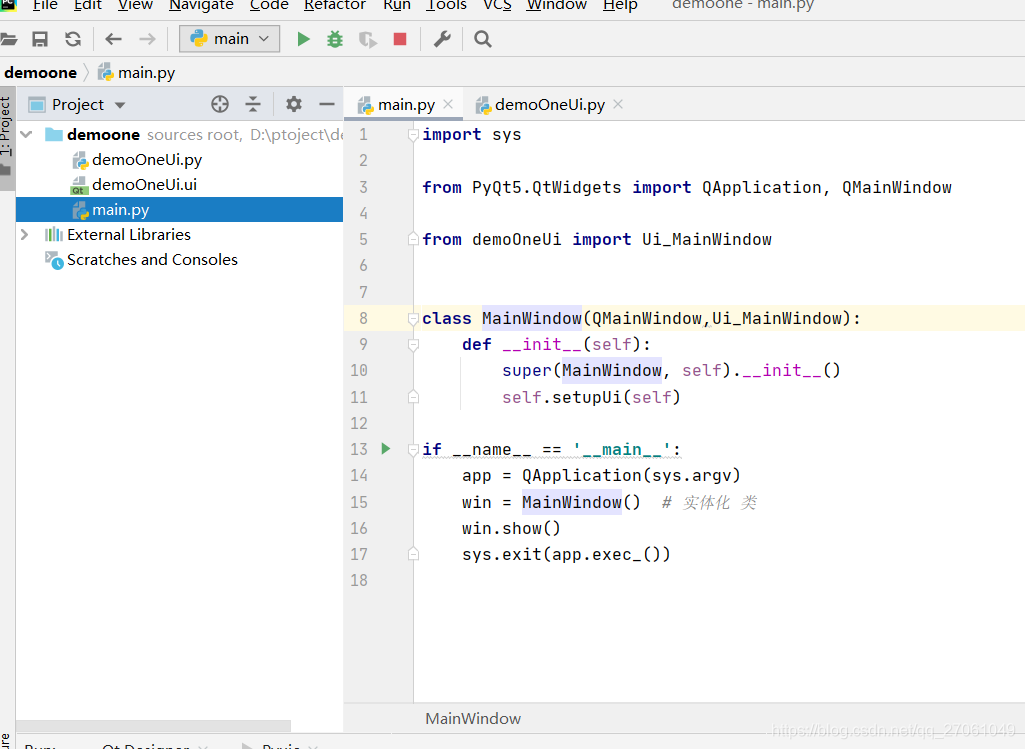Image resolution: width=1025 pixels, height=749 pixels.
Task: Open the Tools menu
Action: 446,5
